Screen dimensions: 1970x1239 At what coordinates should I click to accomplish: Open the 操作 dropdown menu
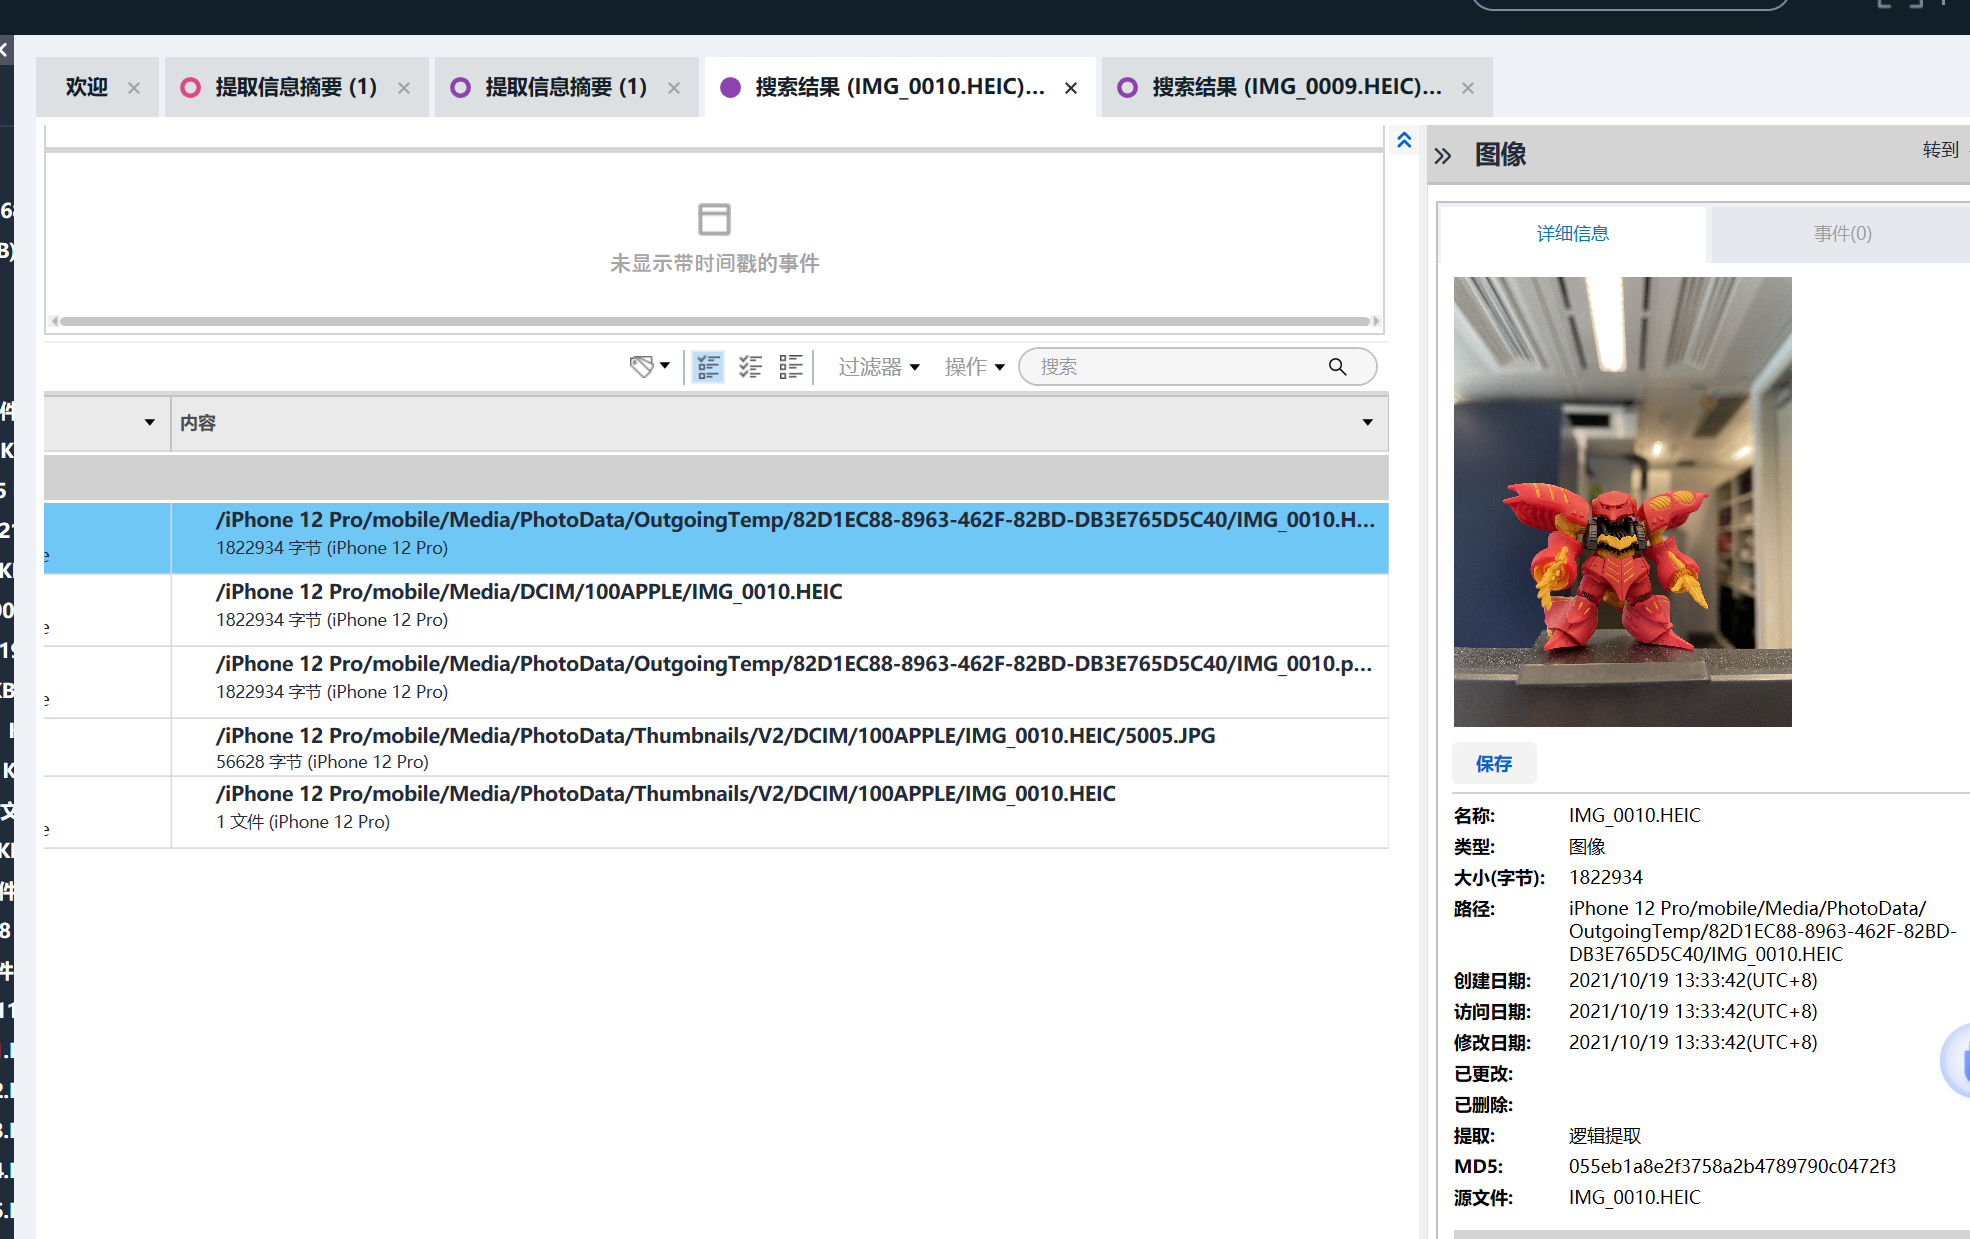click(974, 367)
